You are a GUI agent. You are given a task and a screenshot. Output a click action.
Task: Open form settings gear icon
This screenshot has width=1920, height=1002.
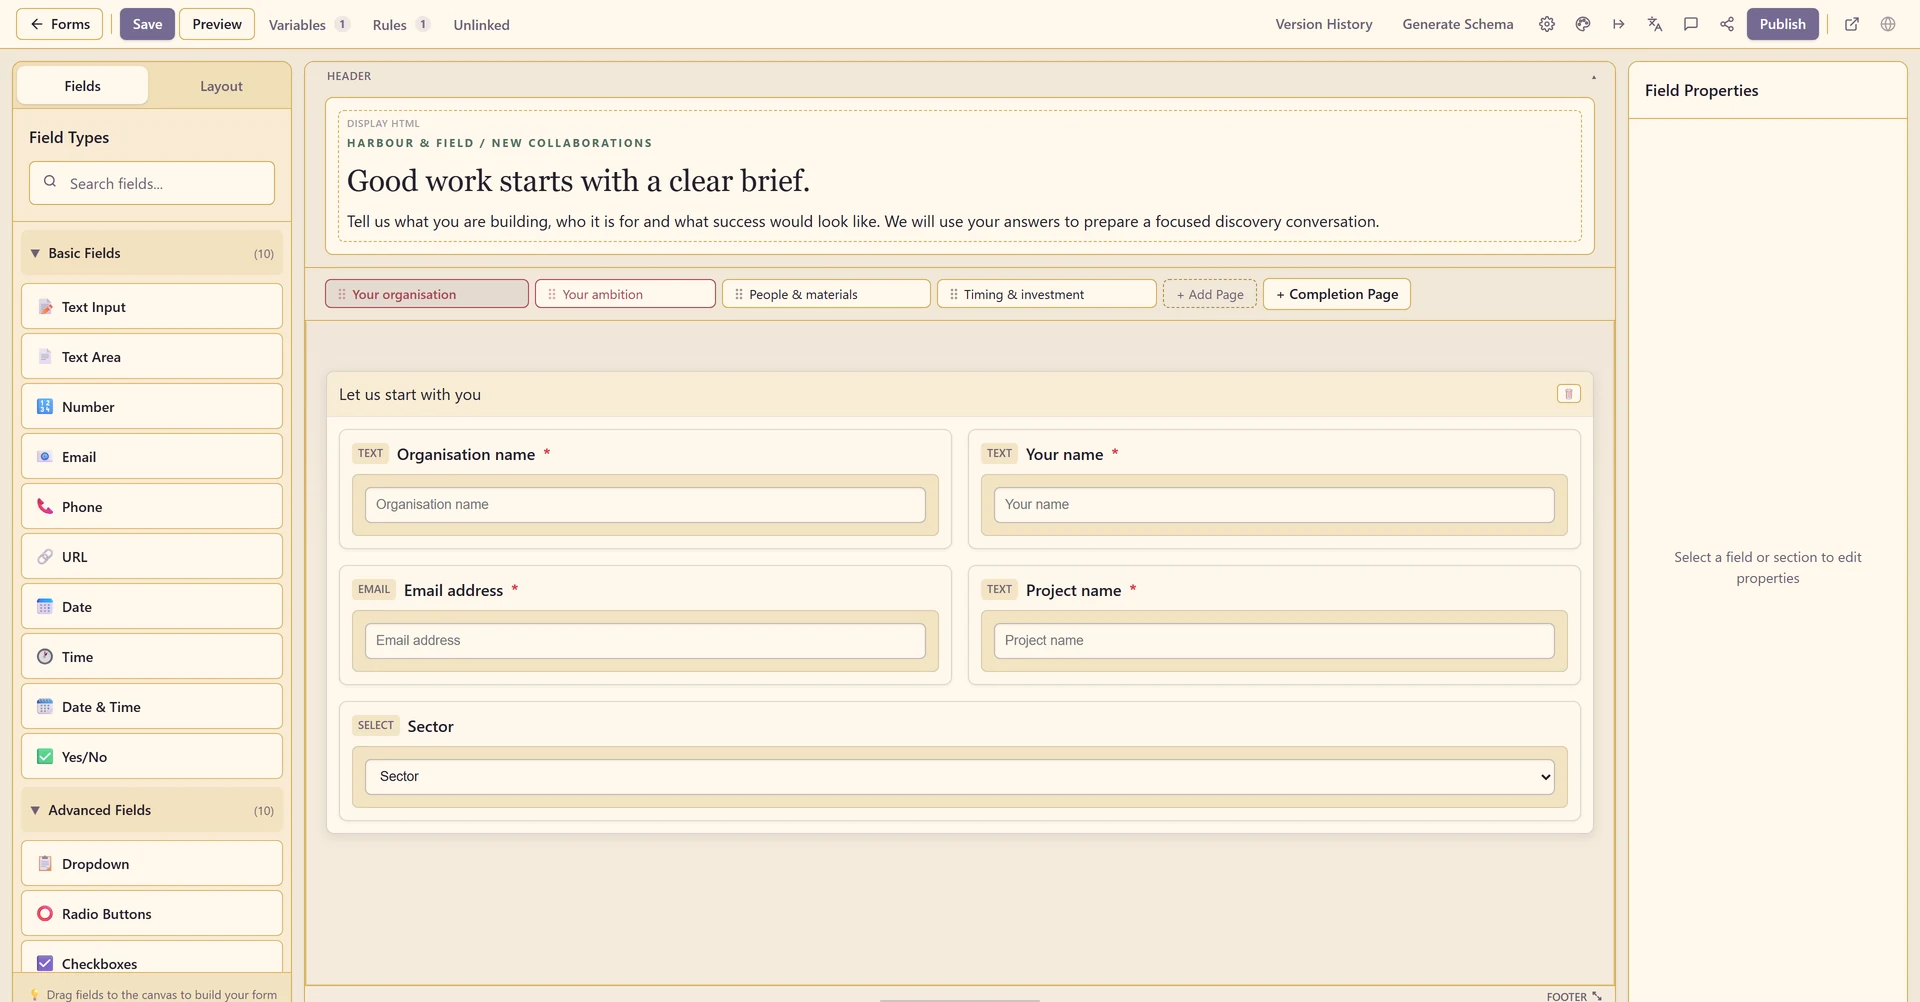[x=1547, y=24]
